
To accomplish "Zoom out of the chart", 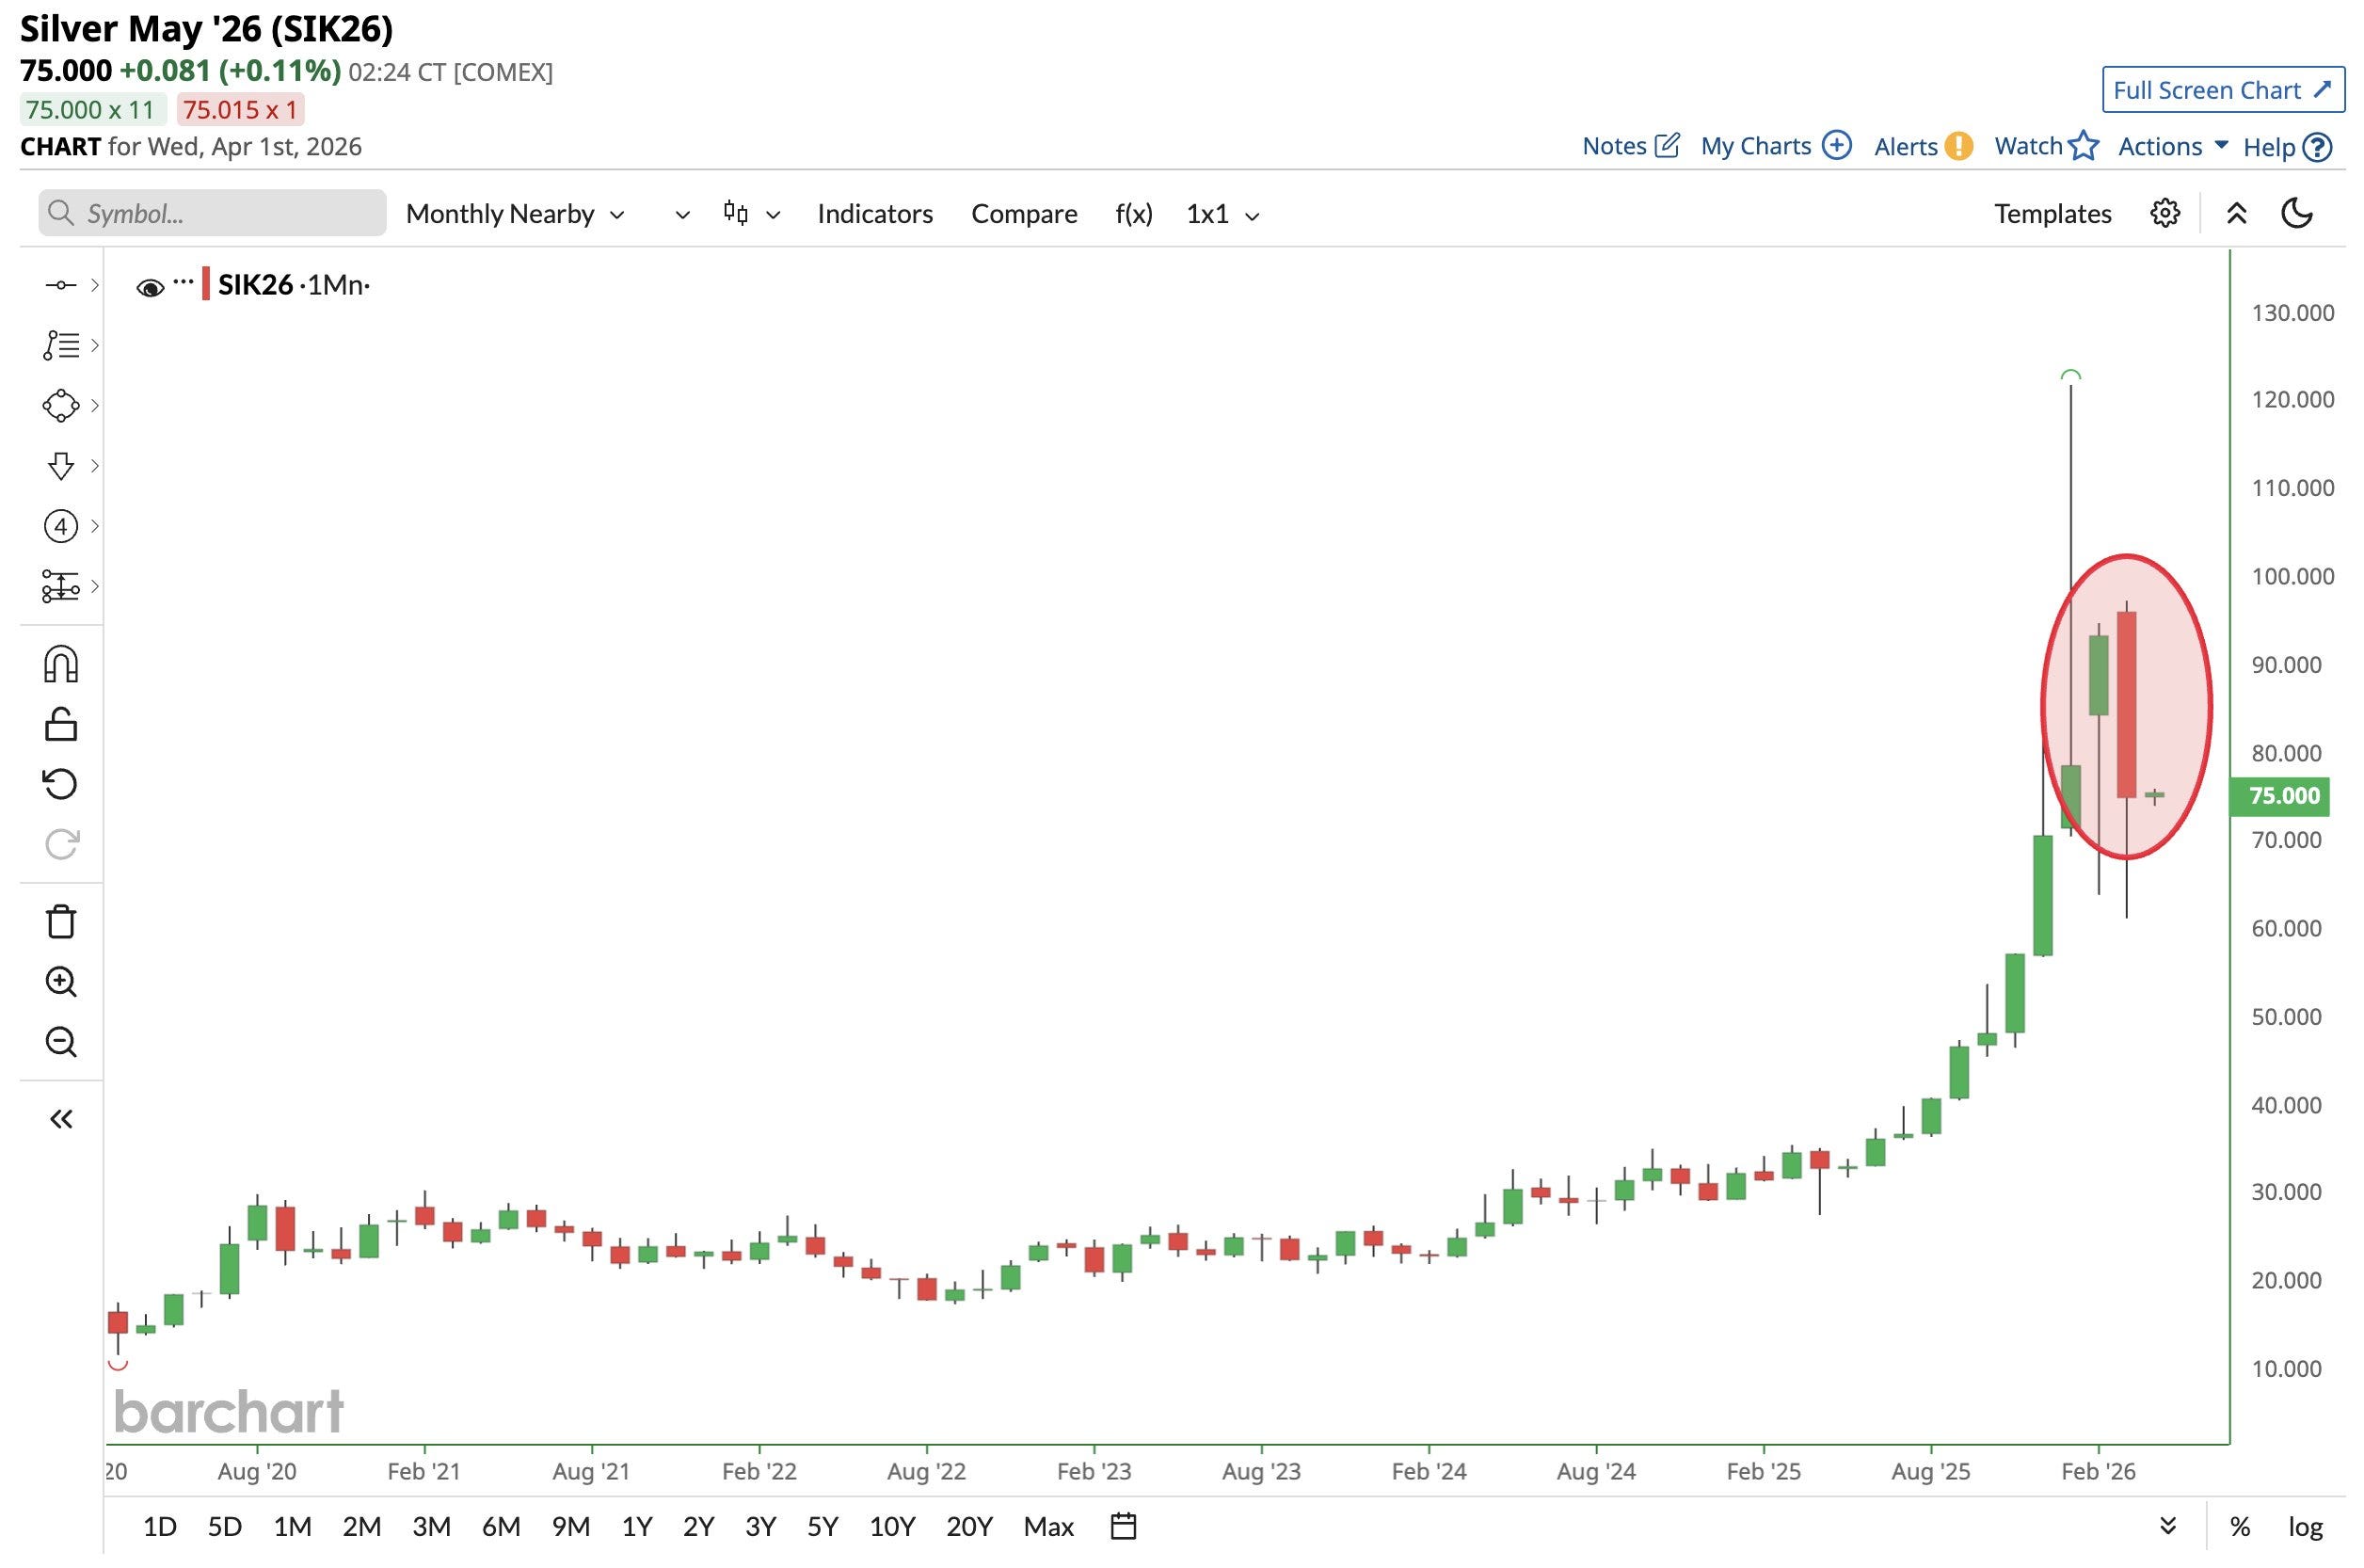I will click(x=61, y=1042).
